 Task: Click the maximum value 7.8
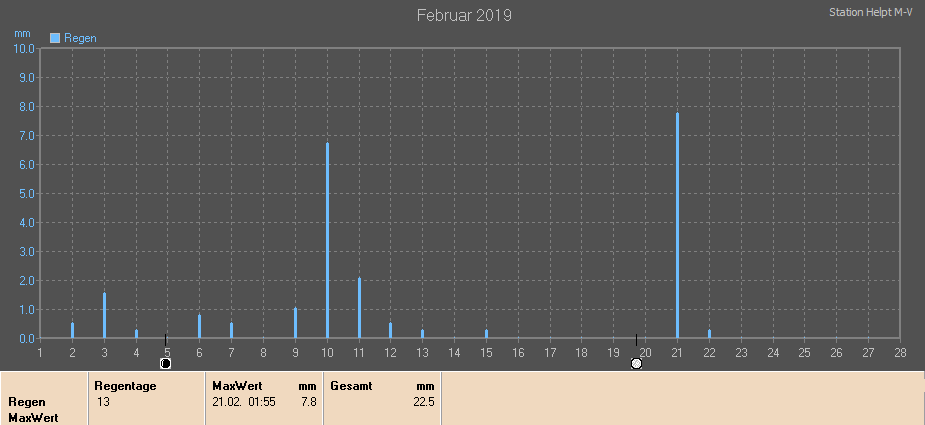pos(309,402)
